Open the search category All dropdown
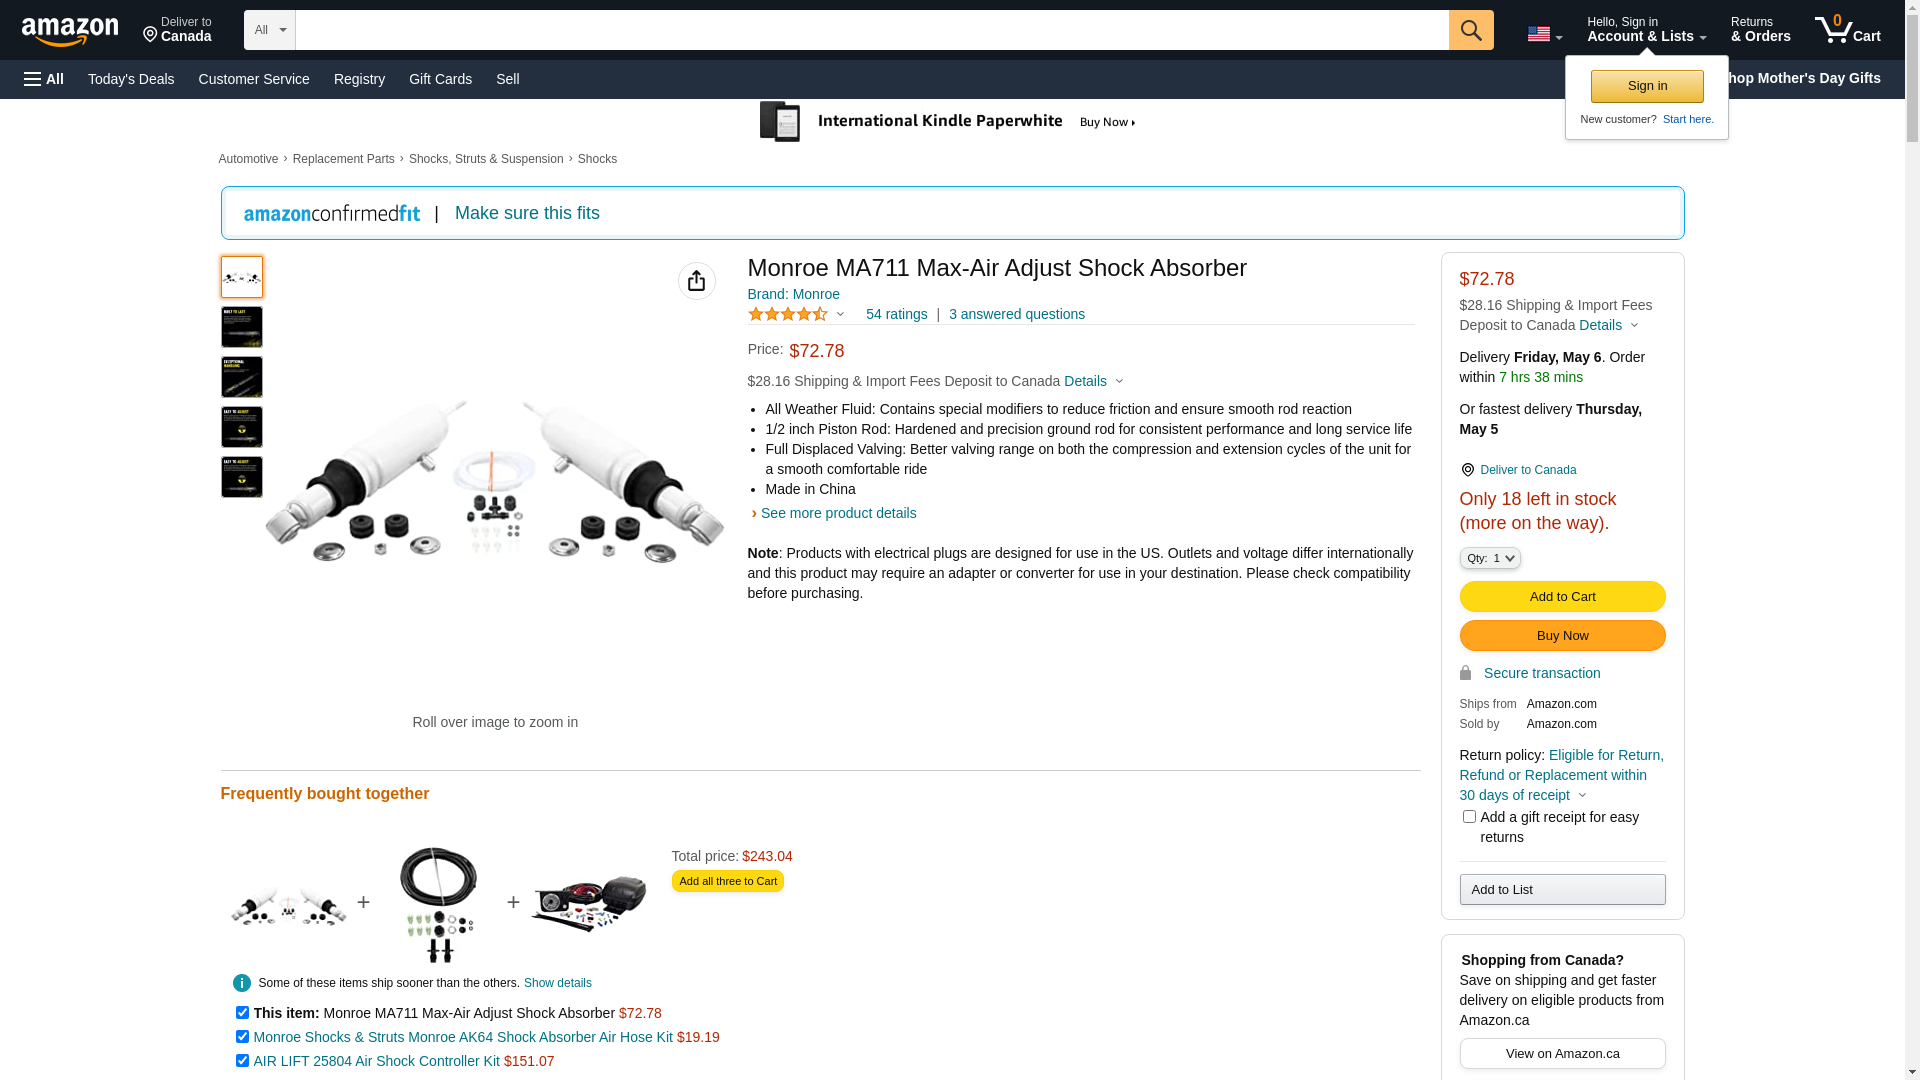 click(x=269, y=30)
